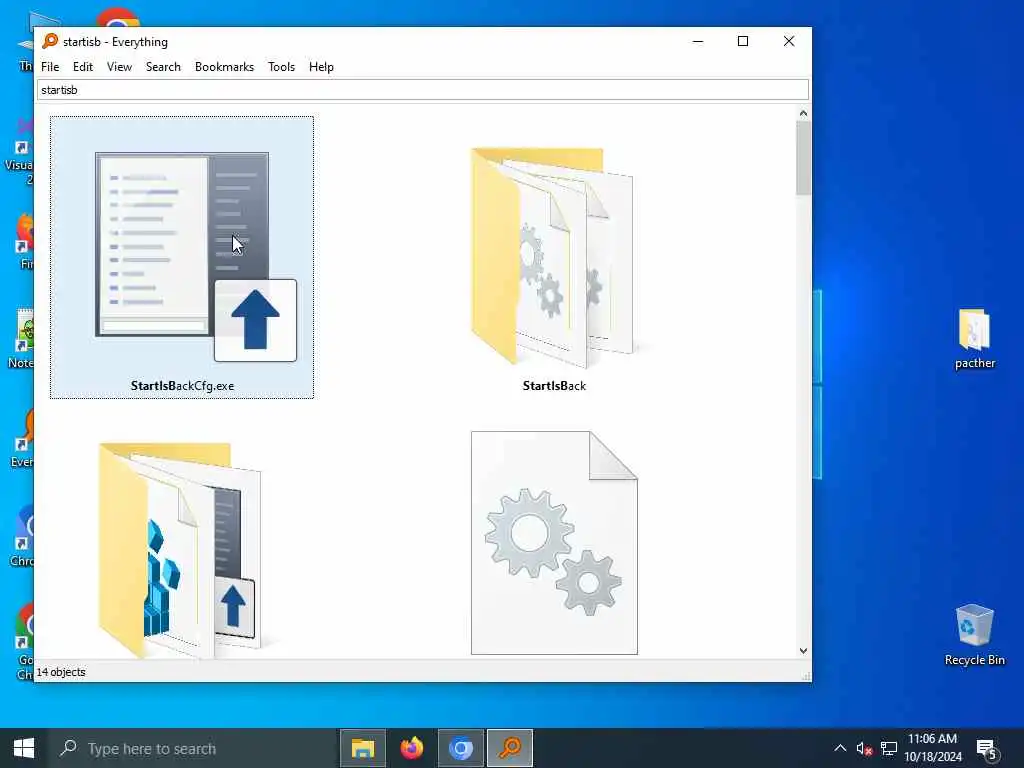Image resolution: width=1024 pixels, height=768 pixels.
Task: Open the File menu
Action: [x=50, y=67]
